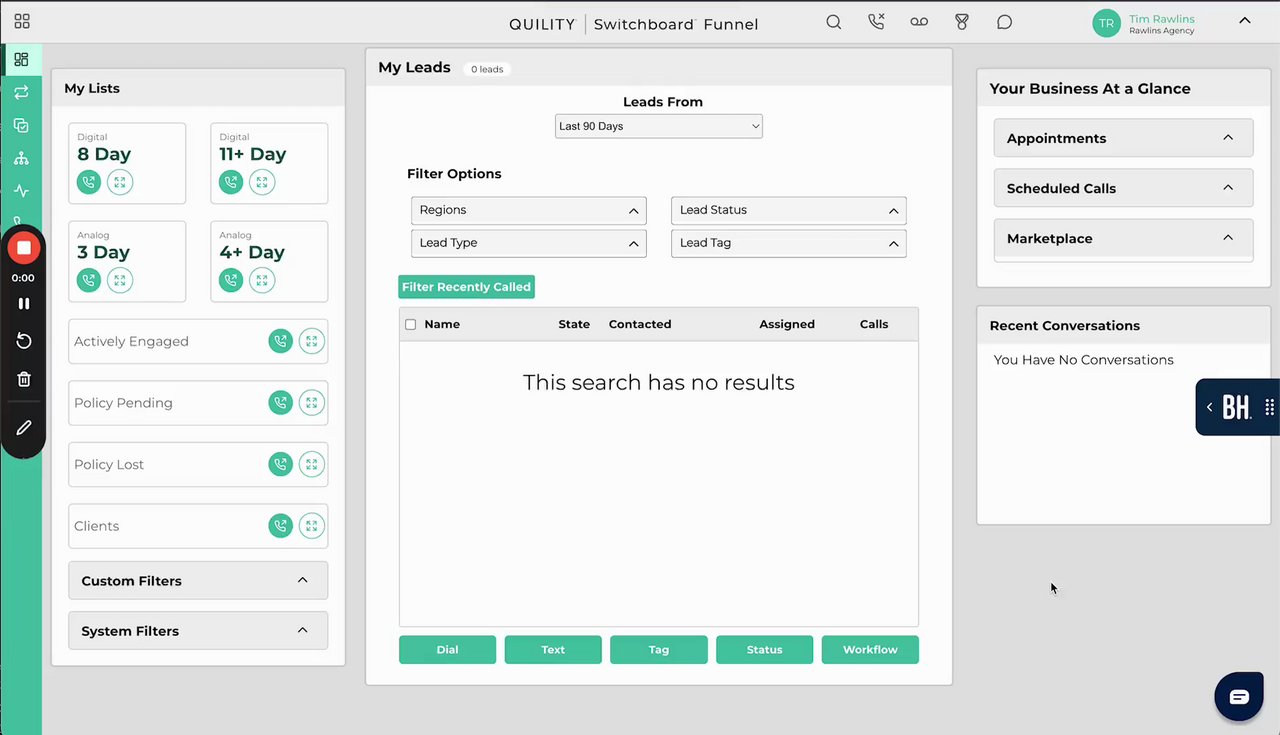Viewport: 1280px width, 735px height.
Task: Expand the Digital 8 Day list
Action: pos(120,182)
